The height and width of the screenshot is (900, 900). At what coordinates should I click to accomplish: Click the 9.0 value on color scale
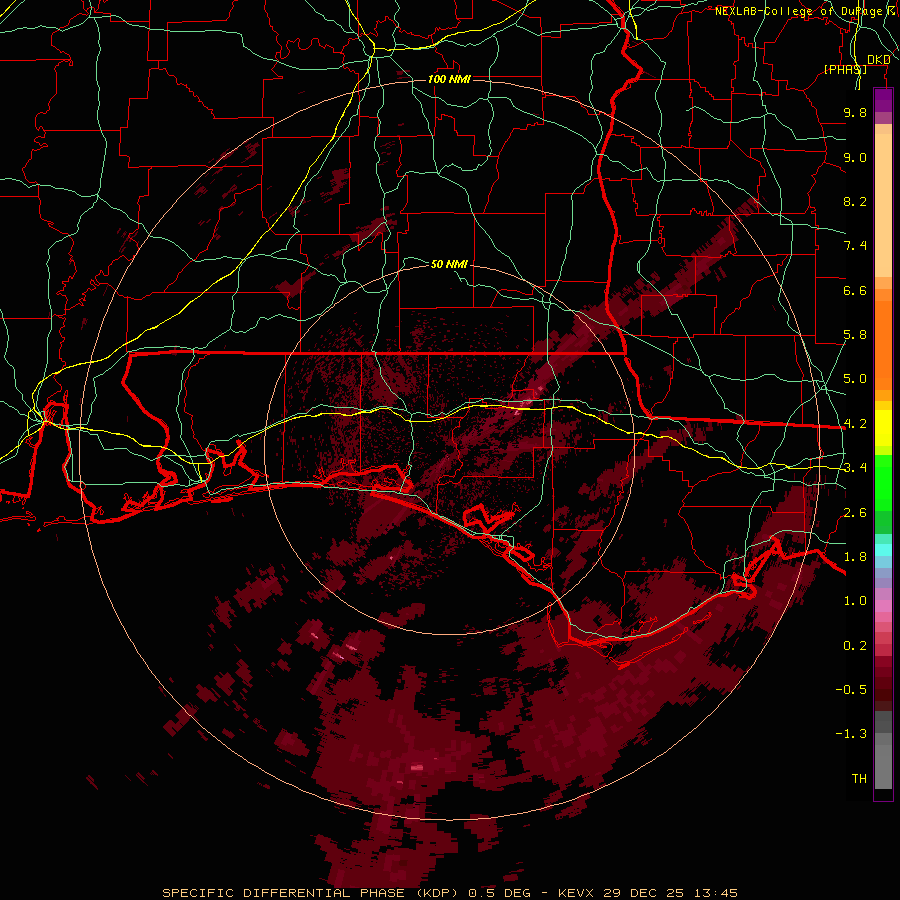855,157
